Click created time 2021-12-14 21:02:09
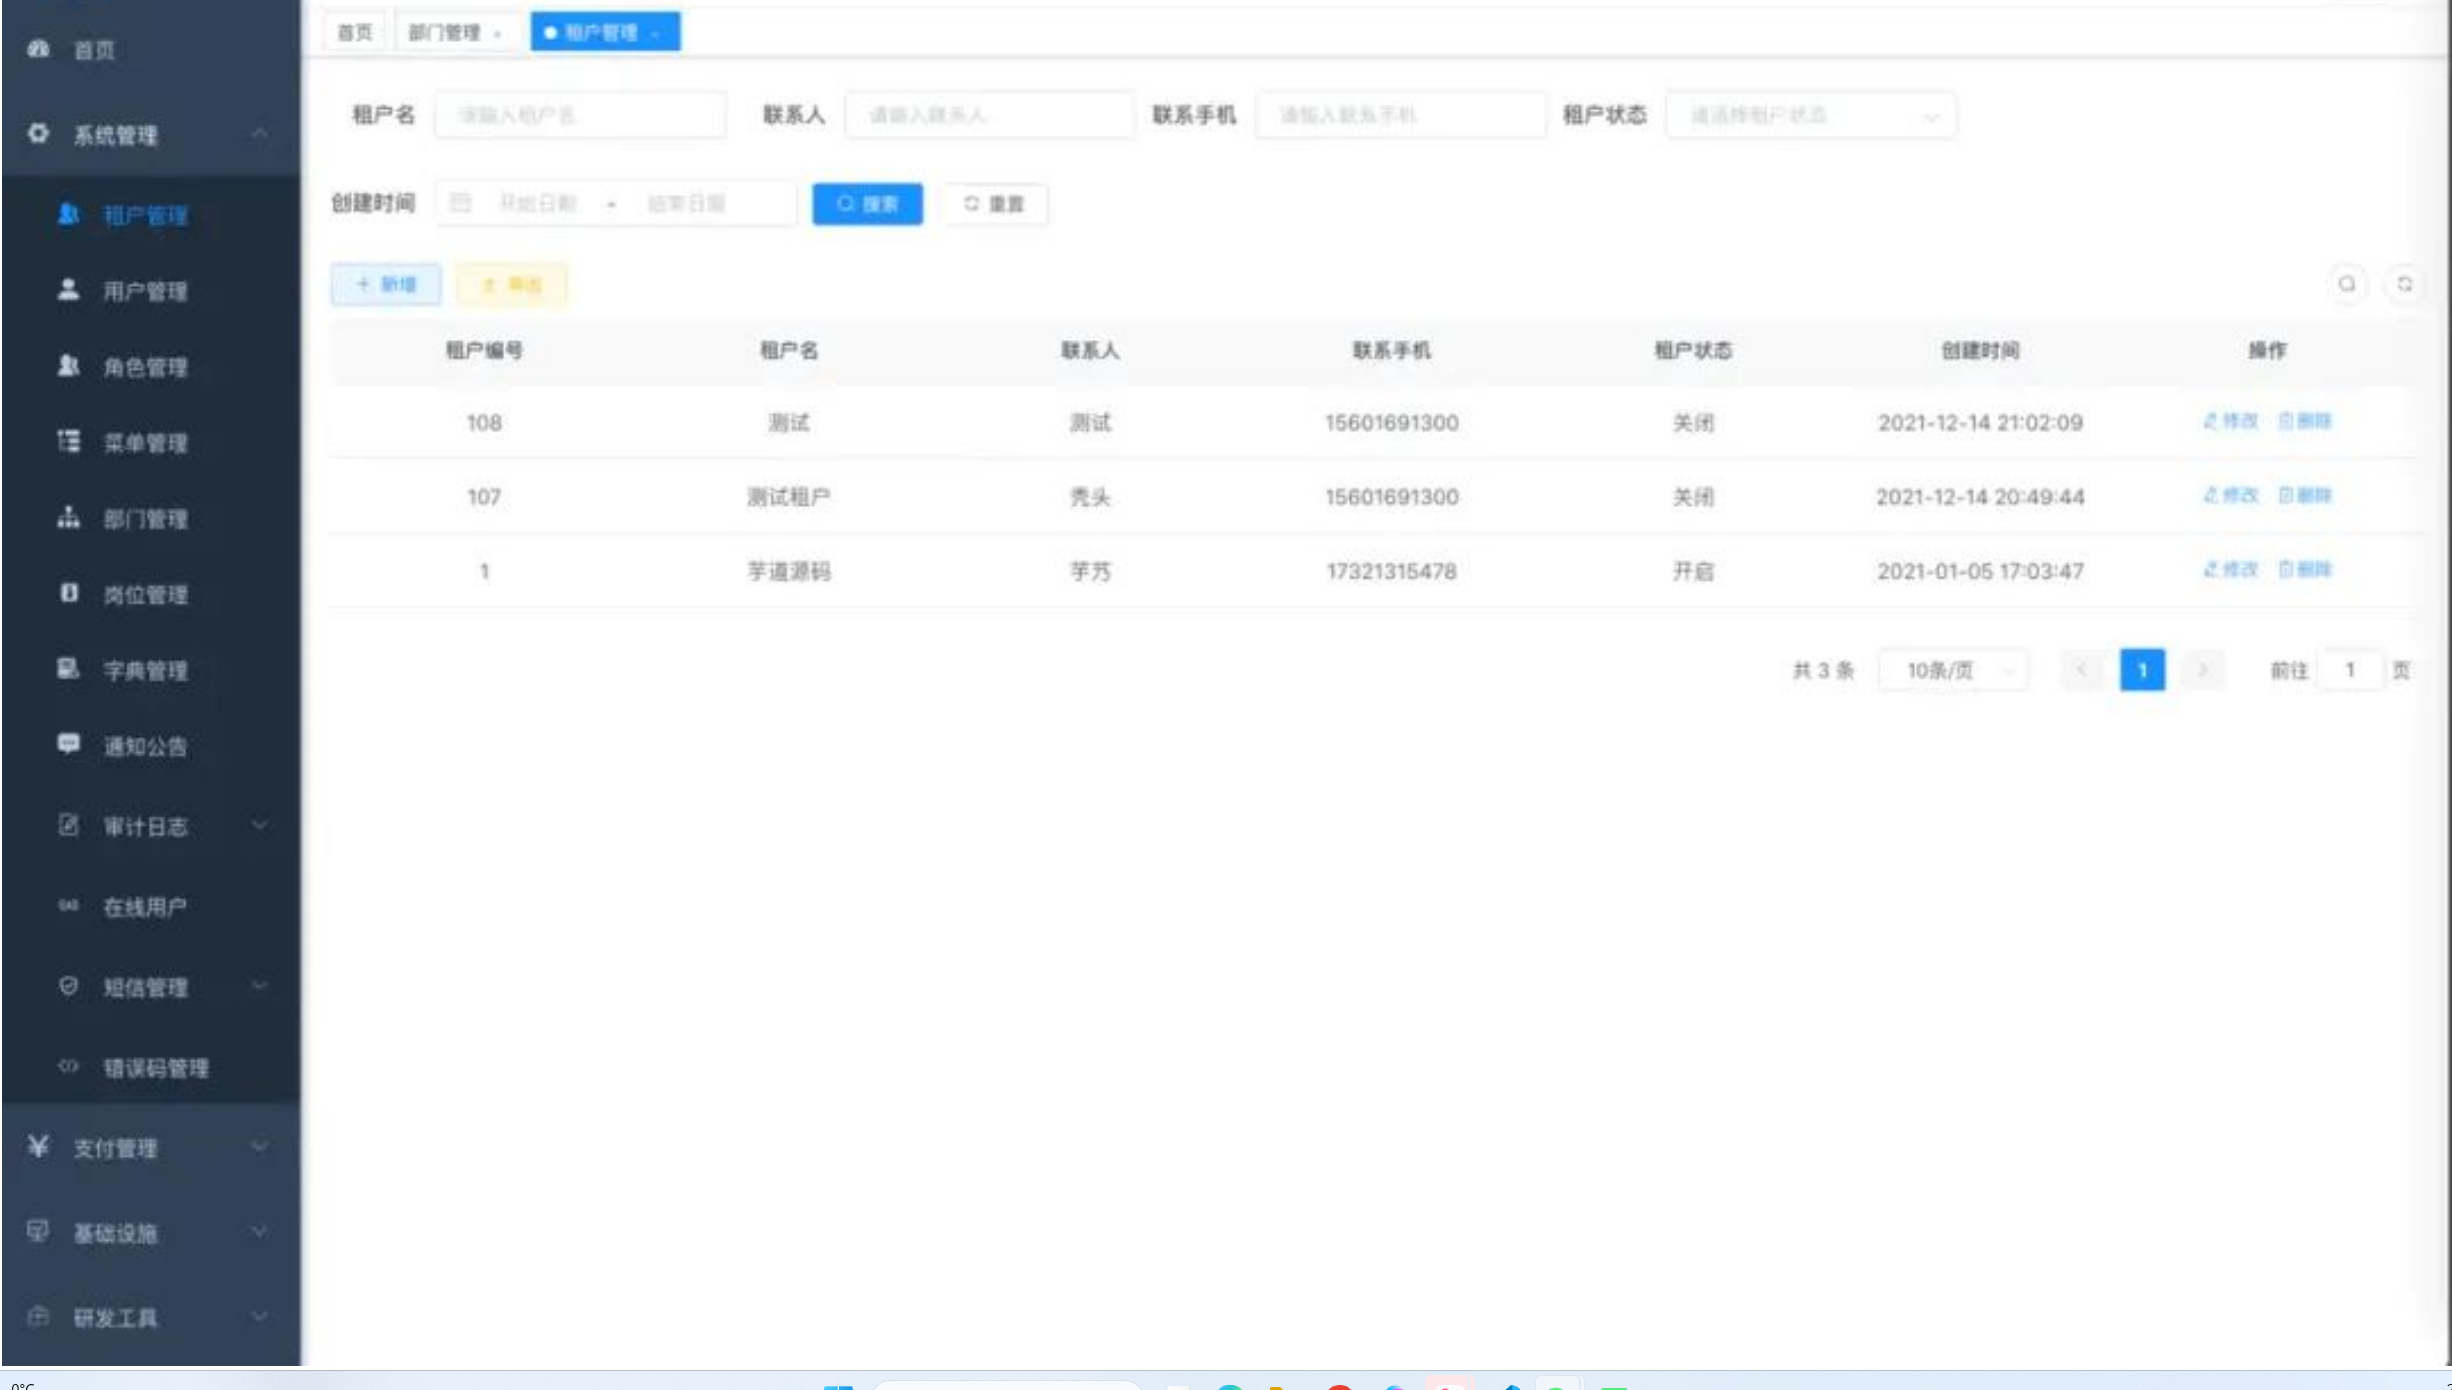 1980,423
